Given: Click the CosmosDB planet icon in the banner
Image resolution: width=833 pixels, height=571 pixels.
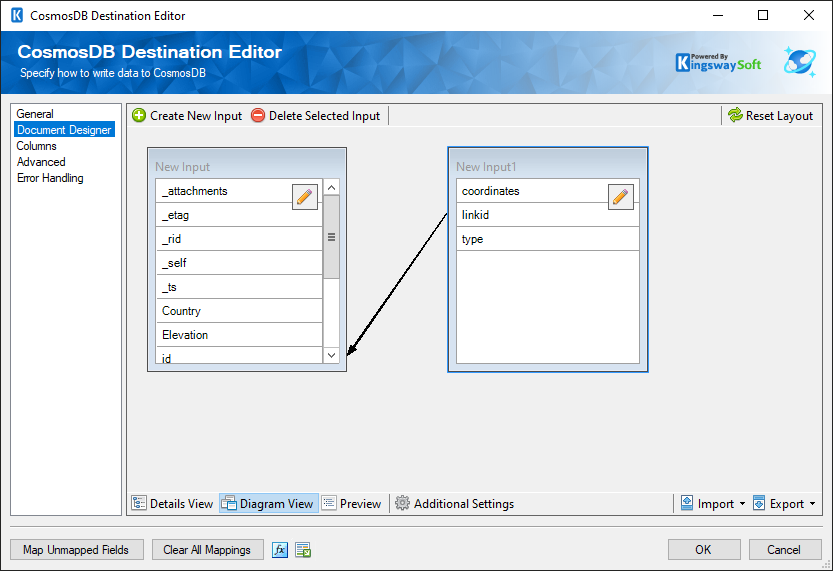Looking at the screenshot, I should (x=800, y=62).
